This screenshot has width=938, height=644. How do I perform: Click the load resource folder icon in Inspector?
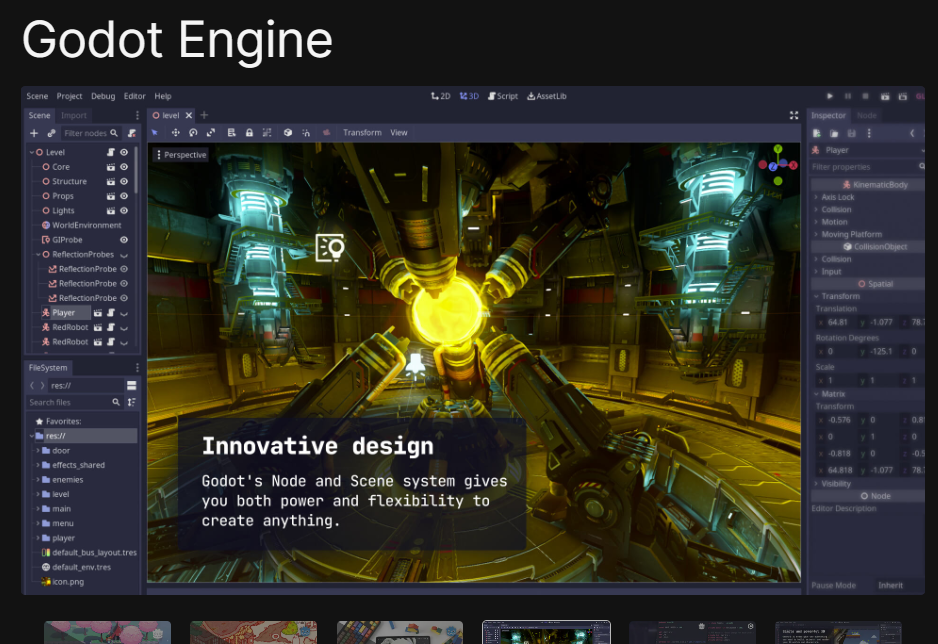pyautogui.click(x=834, y=133)
